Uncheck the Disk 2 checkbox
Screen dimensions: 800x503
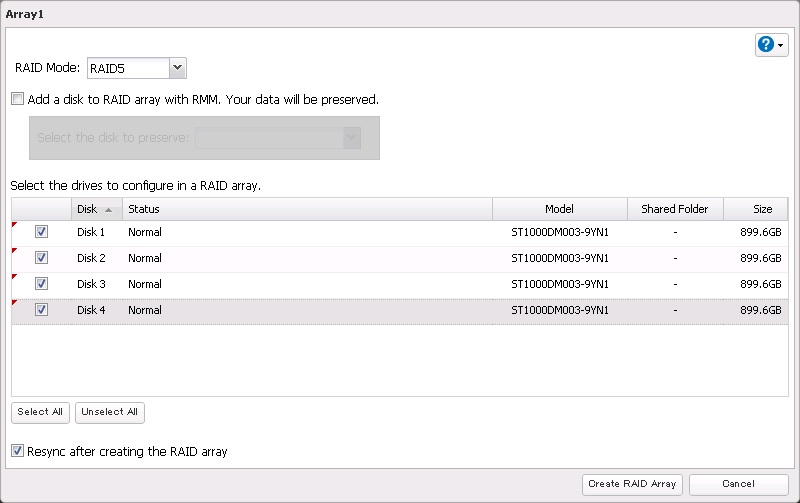point(41,258)
